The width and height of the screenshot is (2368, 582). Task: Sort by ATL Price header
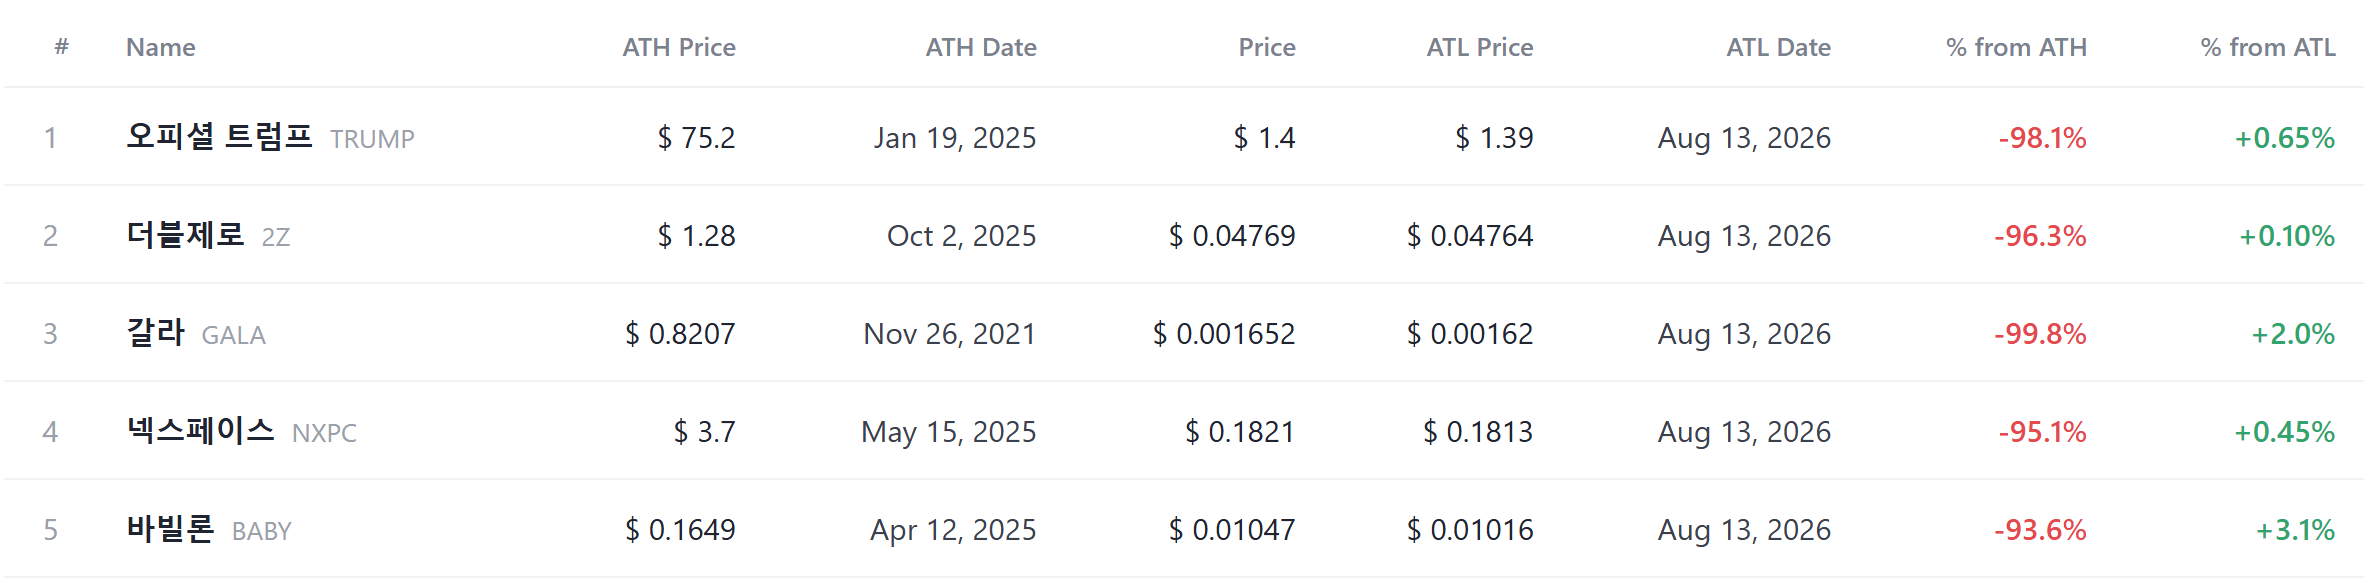tap(1480, 47)
